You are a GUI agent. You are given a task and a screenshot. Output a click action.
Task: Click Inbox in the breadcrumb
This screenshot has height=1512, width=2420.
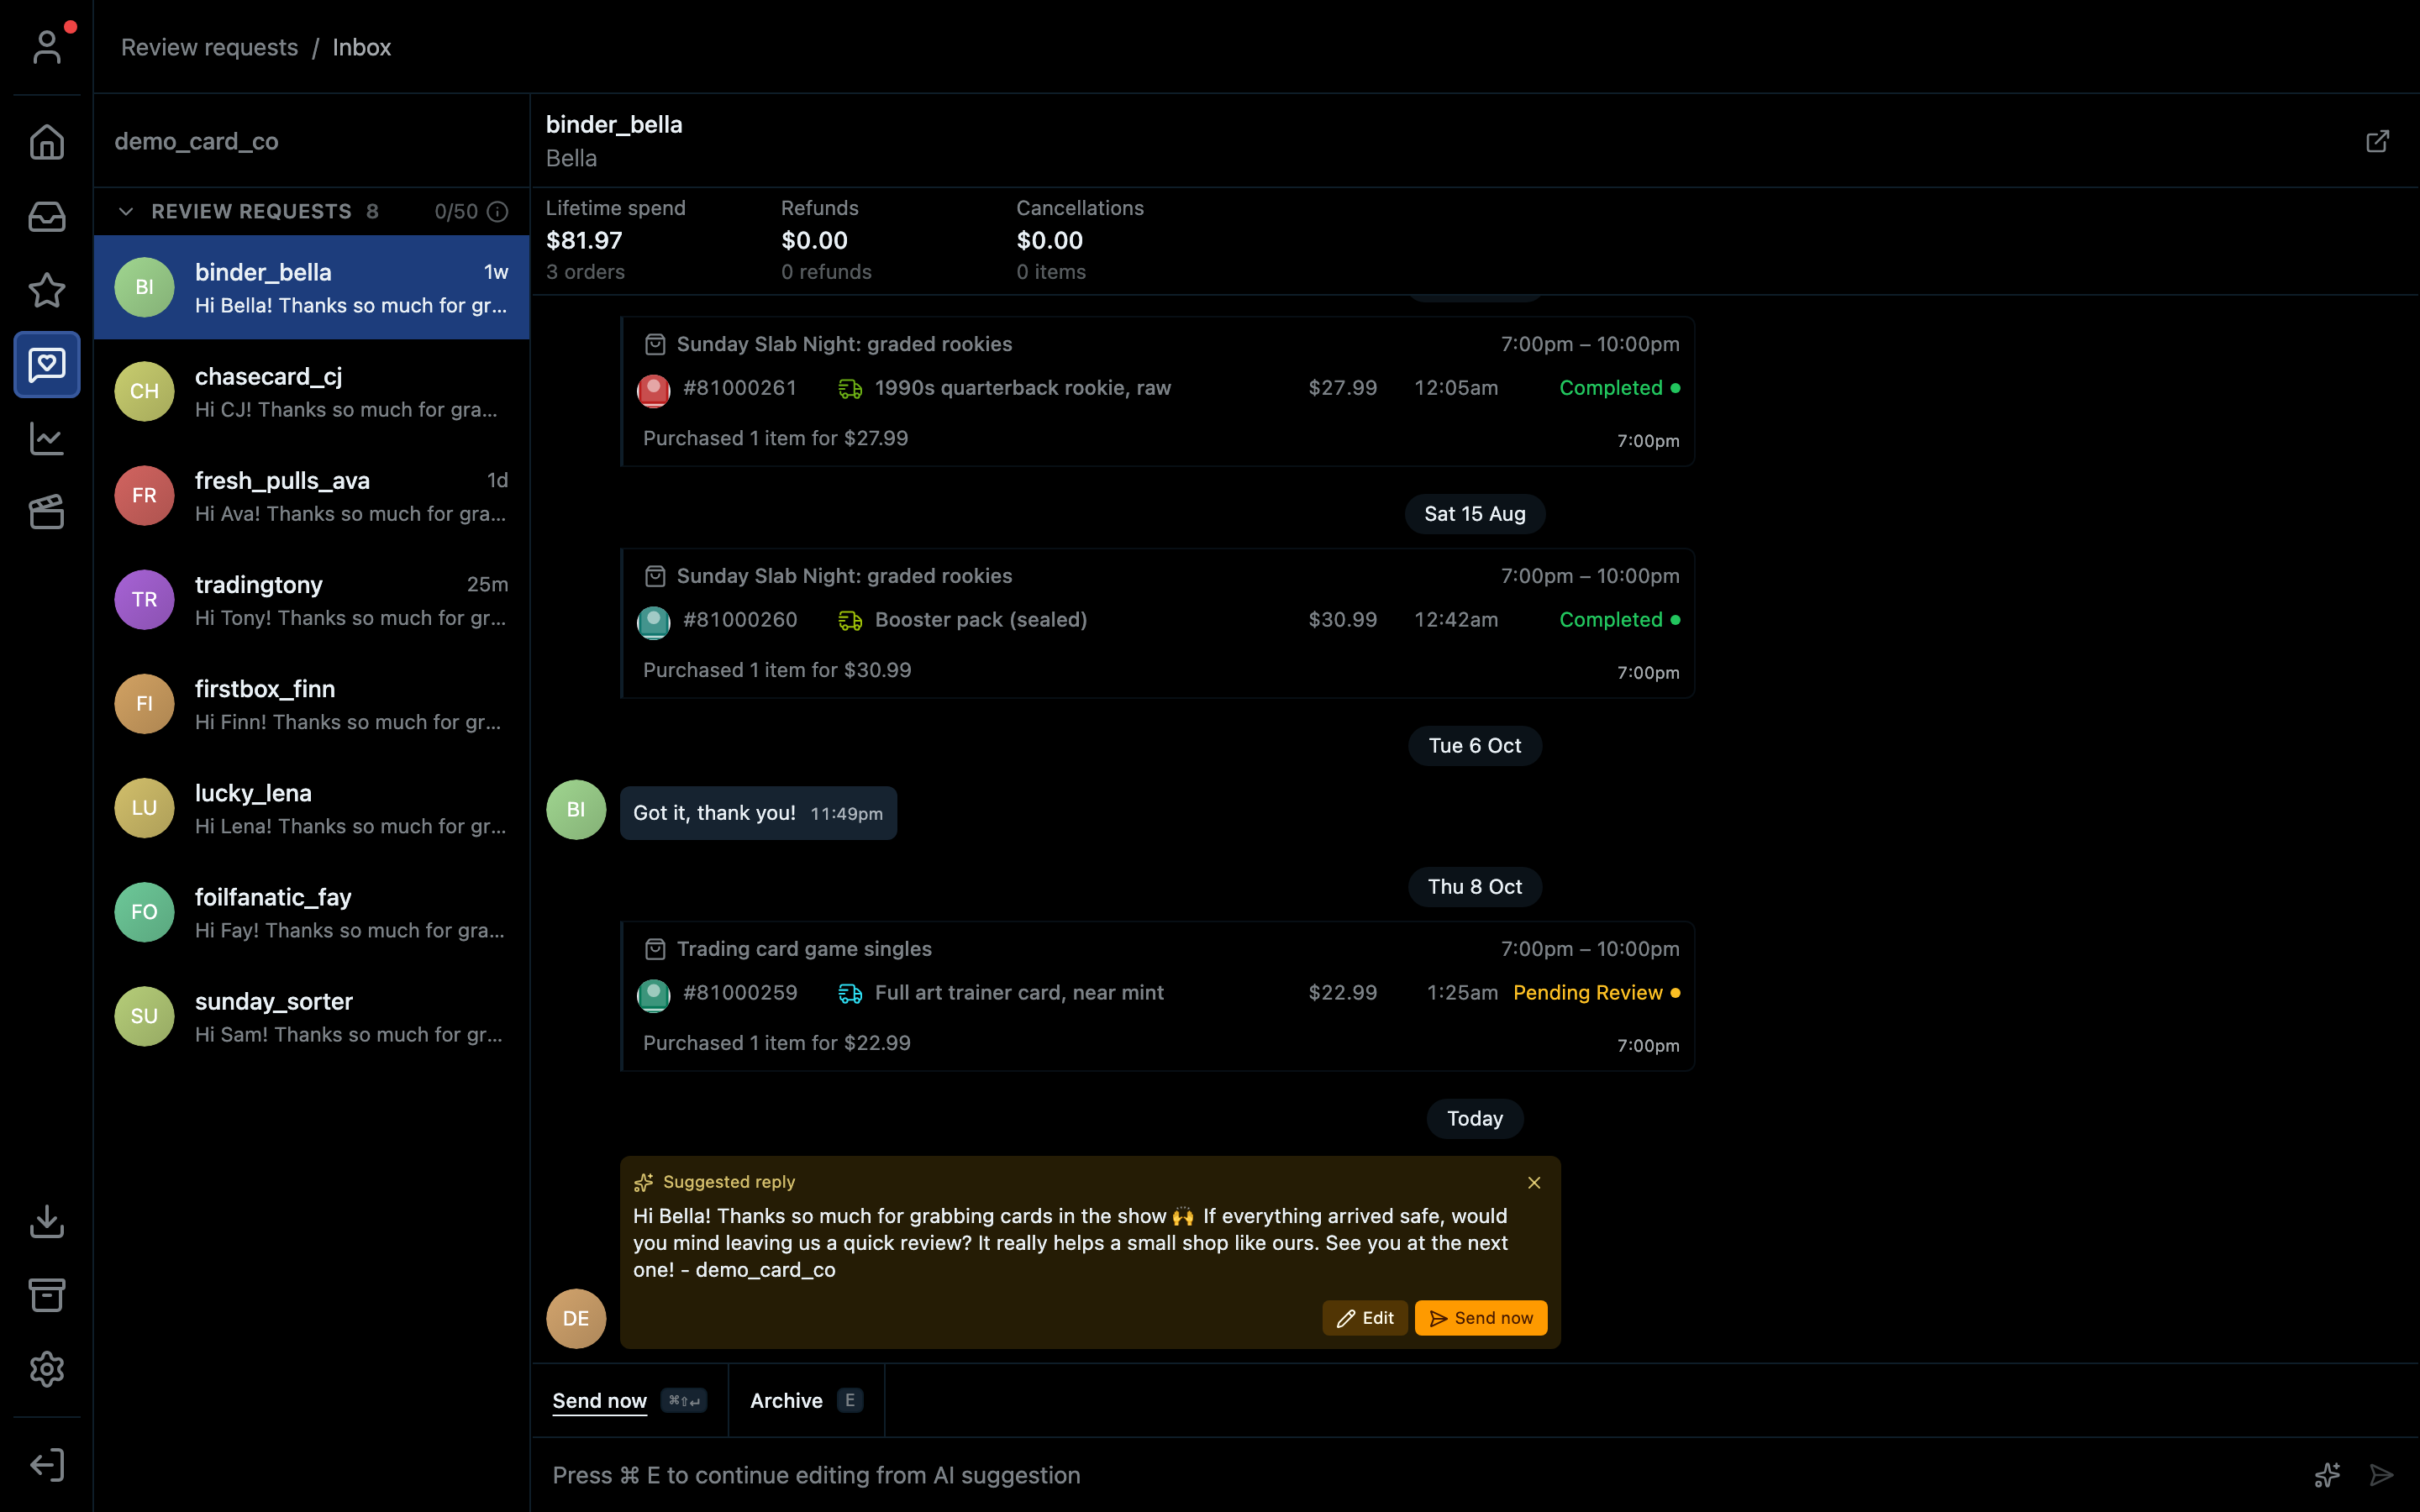click(361, 47)
